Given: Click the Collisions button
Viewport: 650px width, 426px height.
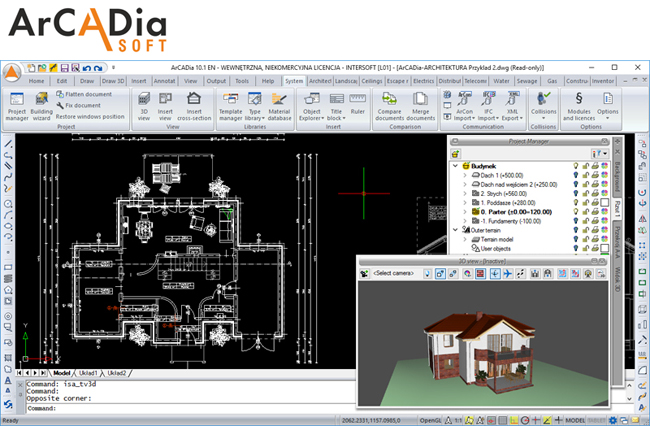Looking at the screenshot, I should [543, 106].
